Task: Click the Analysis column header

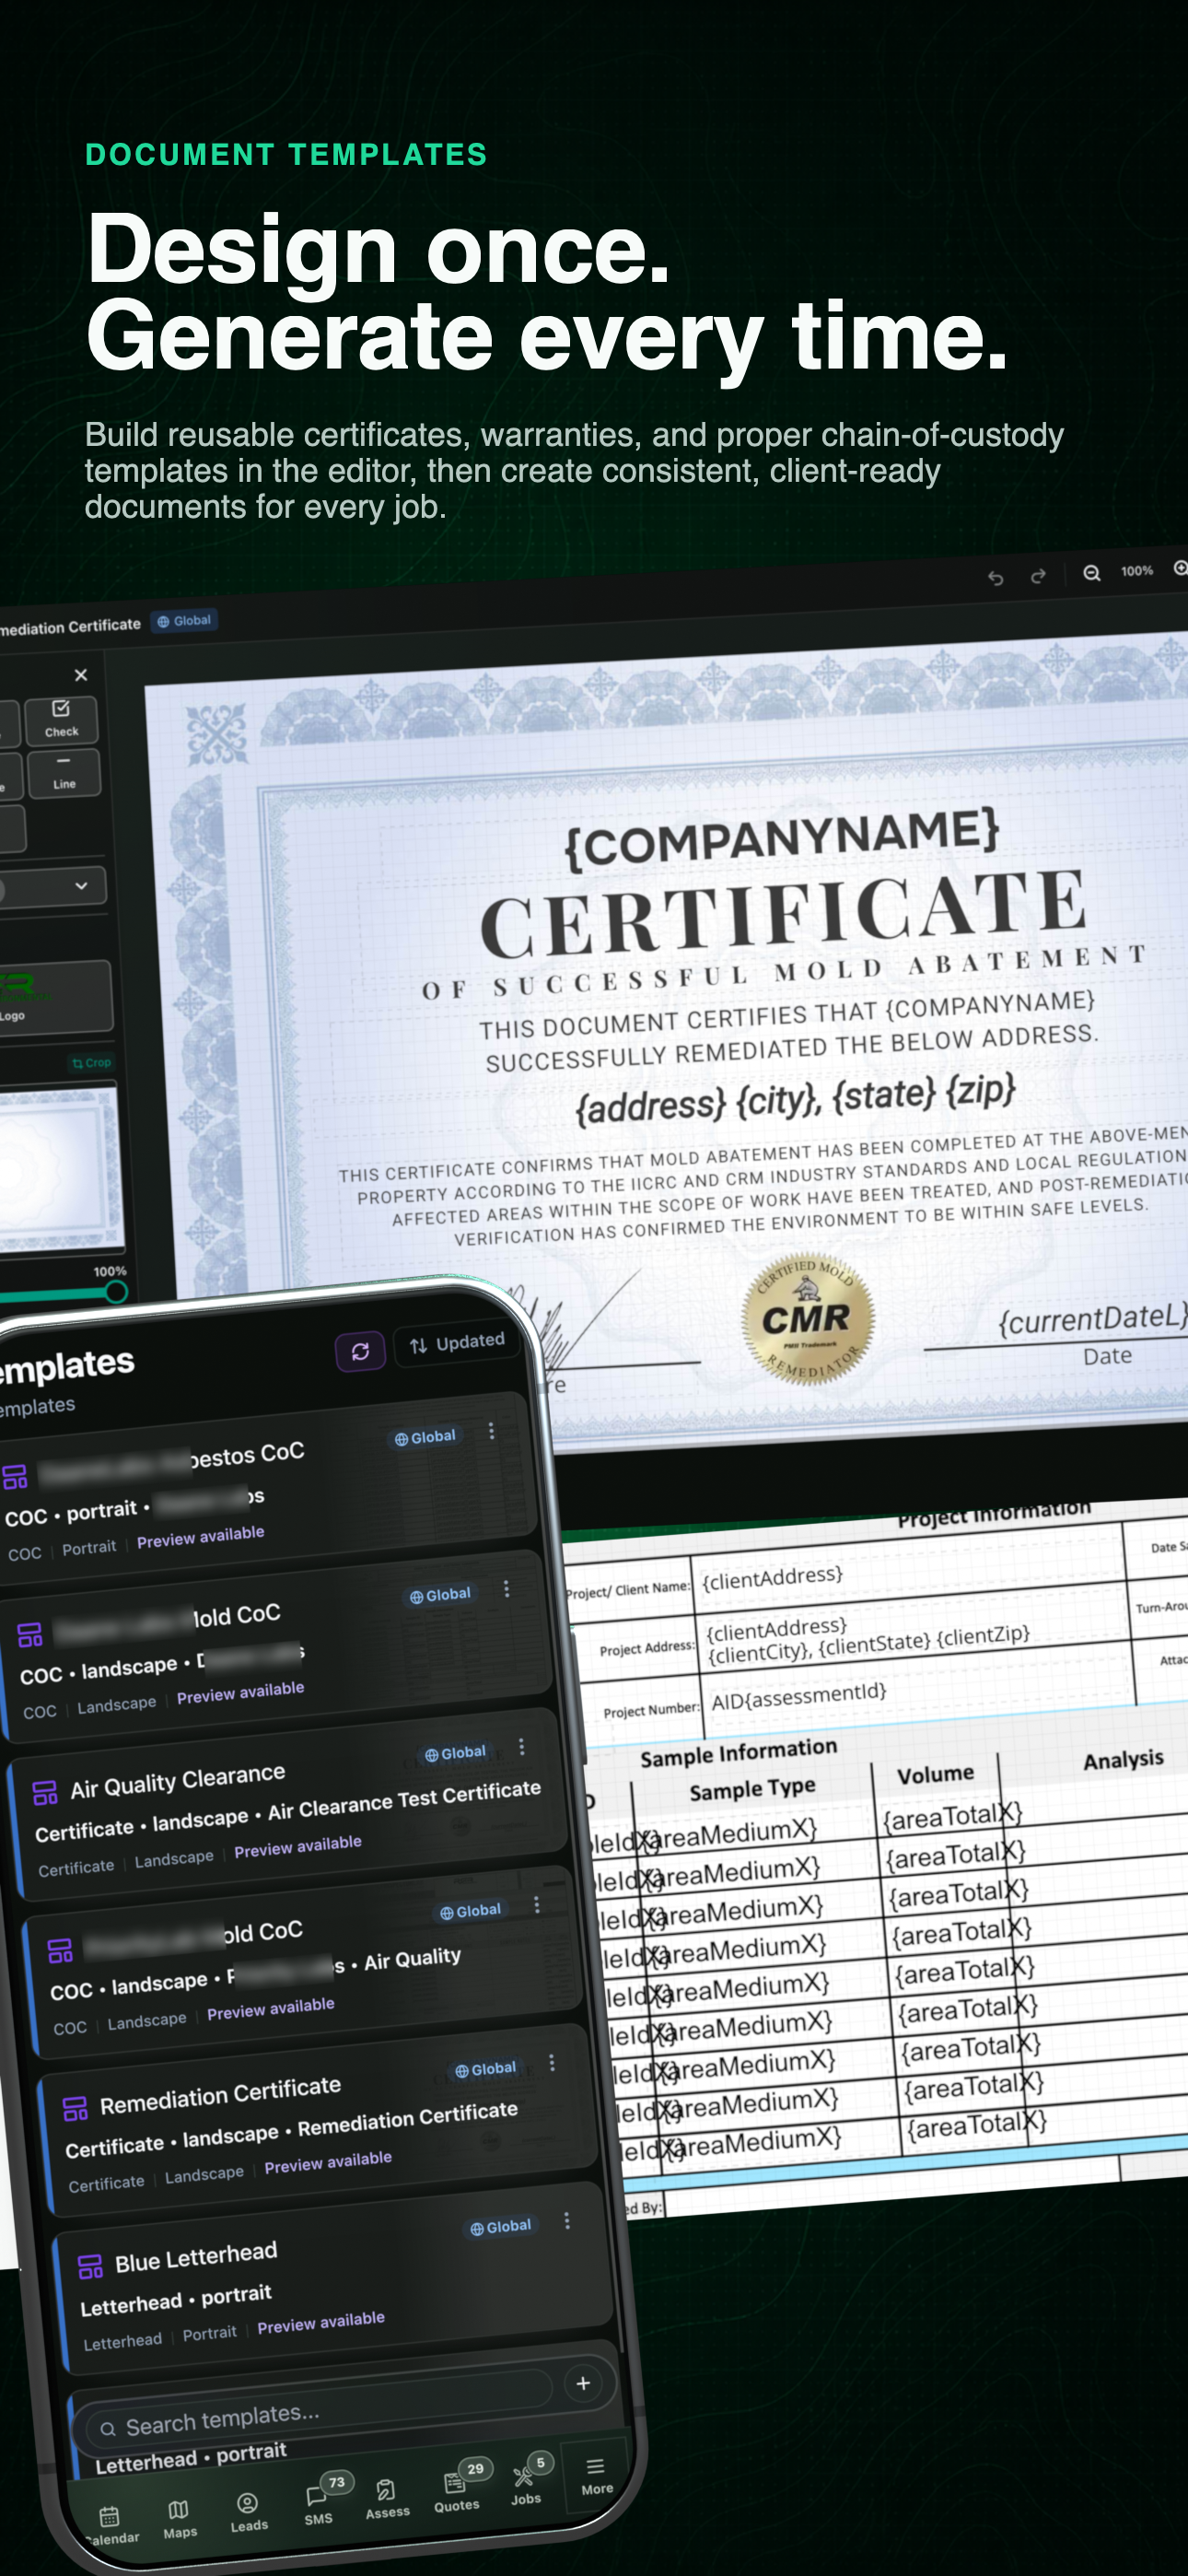Action: coord(1123,1760)
